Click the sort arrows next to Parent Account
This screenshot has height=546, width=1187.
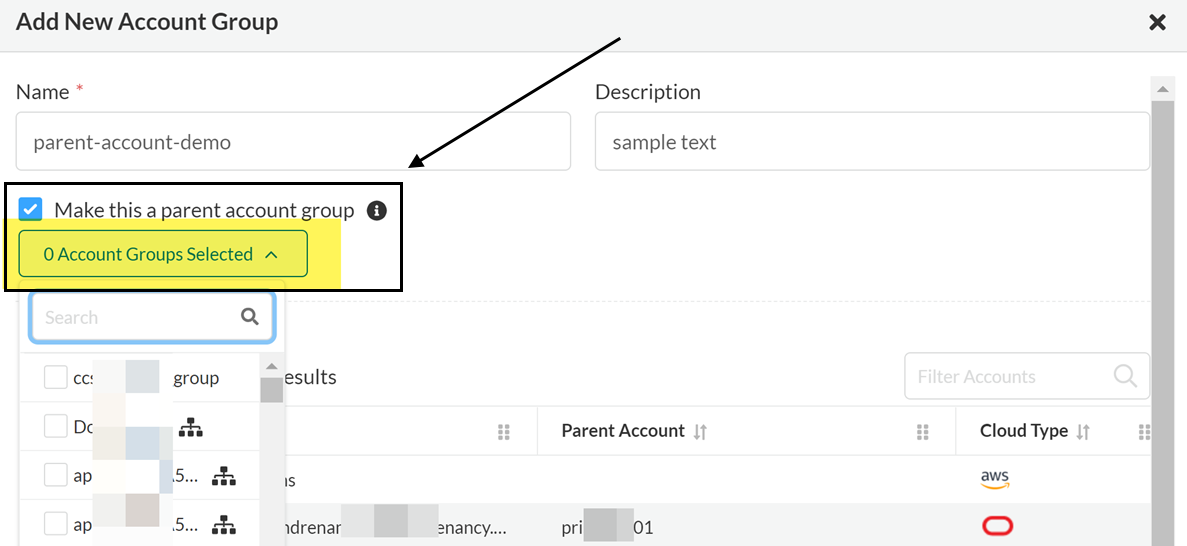click(701, 431)
